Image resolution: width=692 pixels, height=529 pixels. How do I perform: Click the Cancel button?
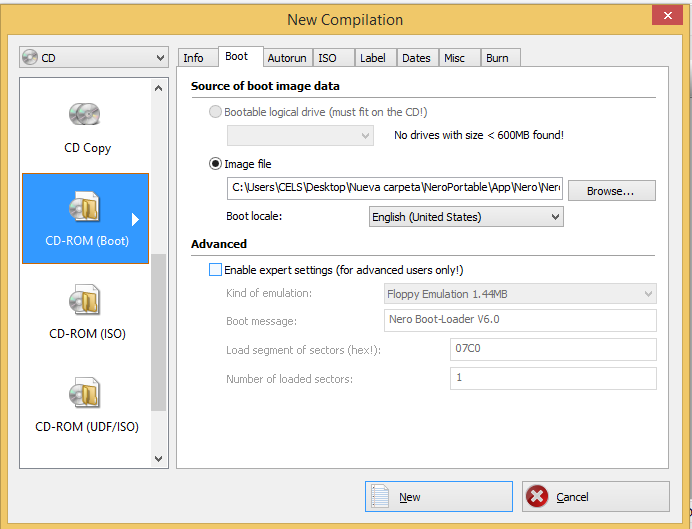(596, 497)
